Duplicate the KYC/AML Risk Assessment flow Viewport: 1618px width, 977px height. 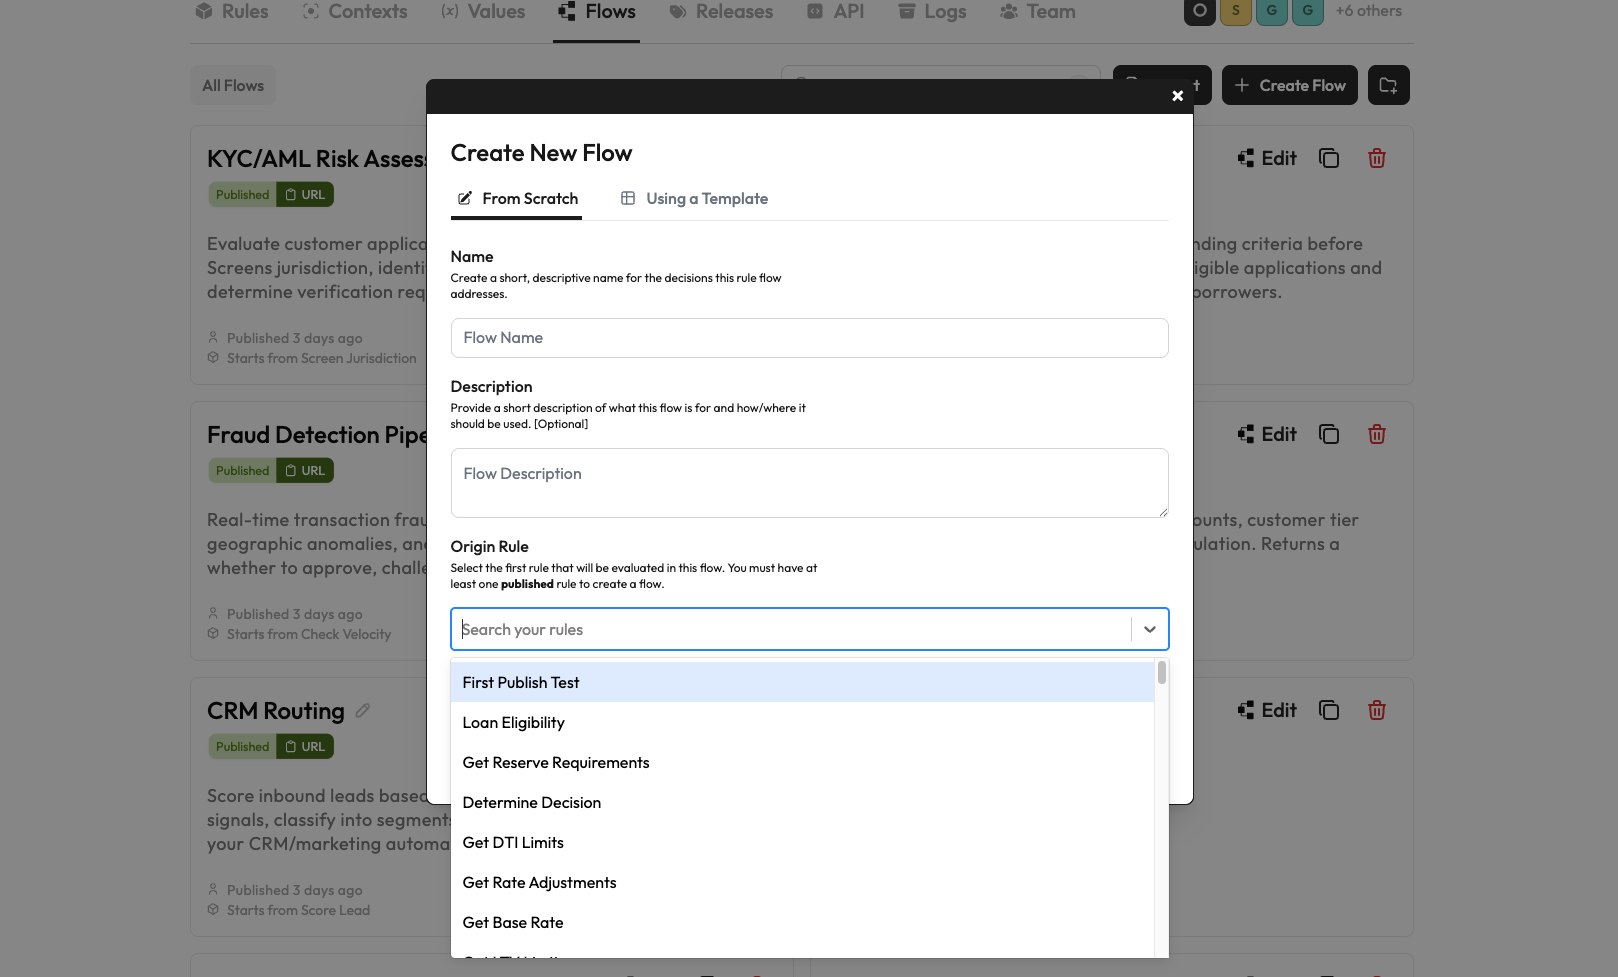1329,158
